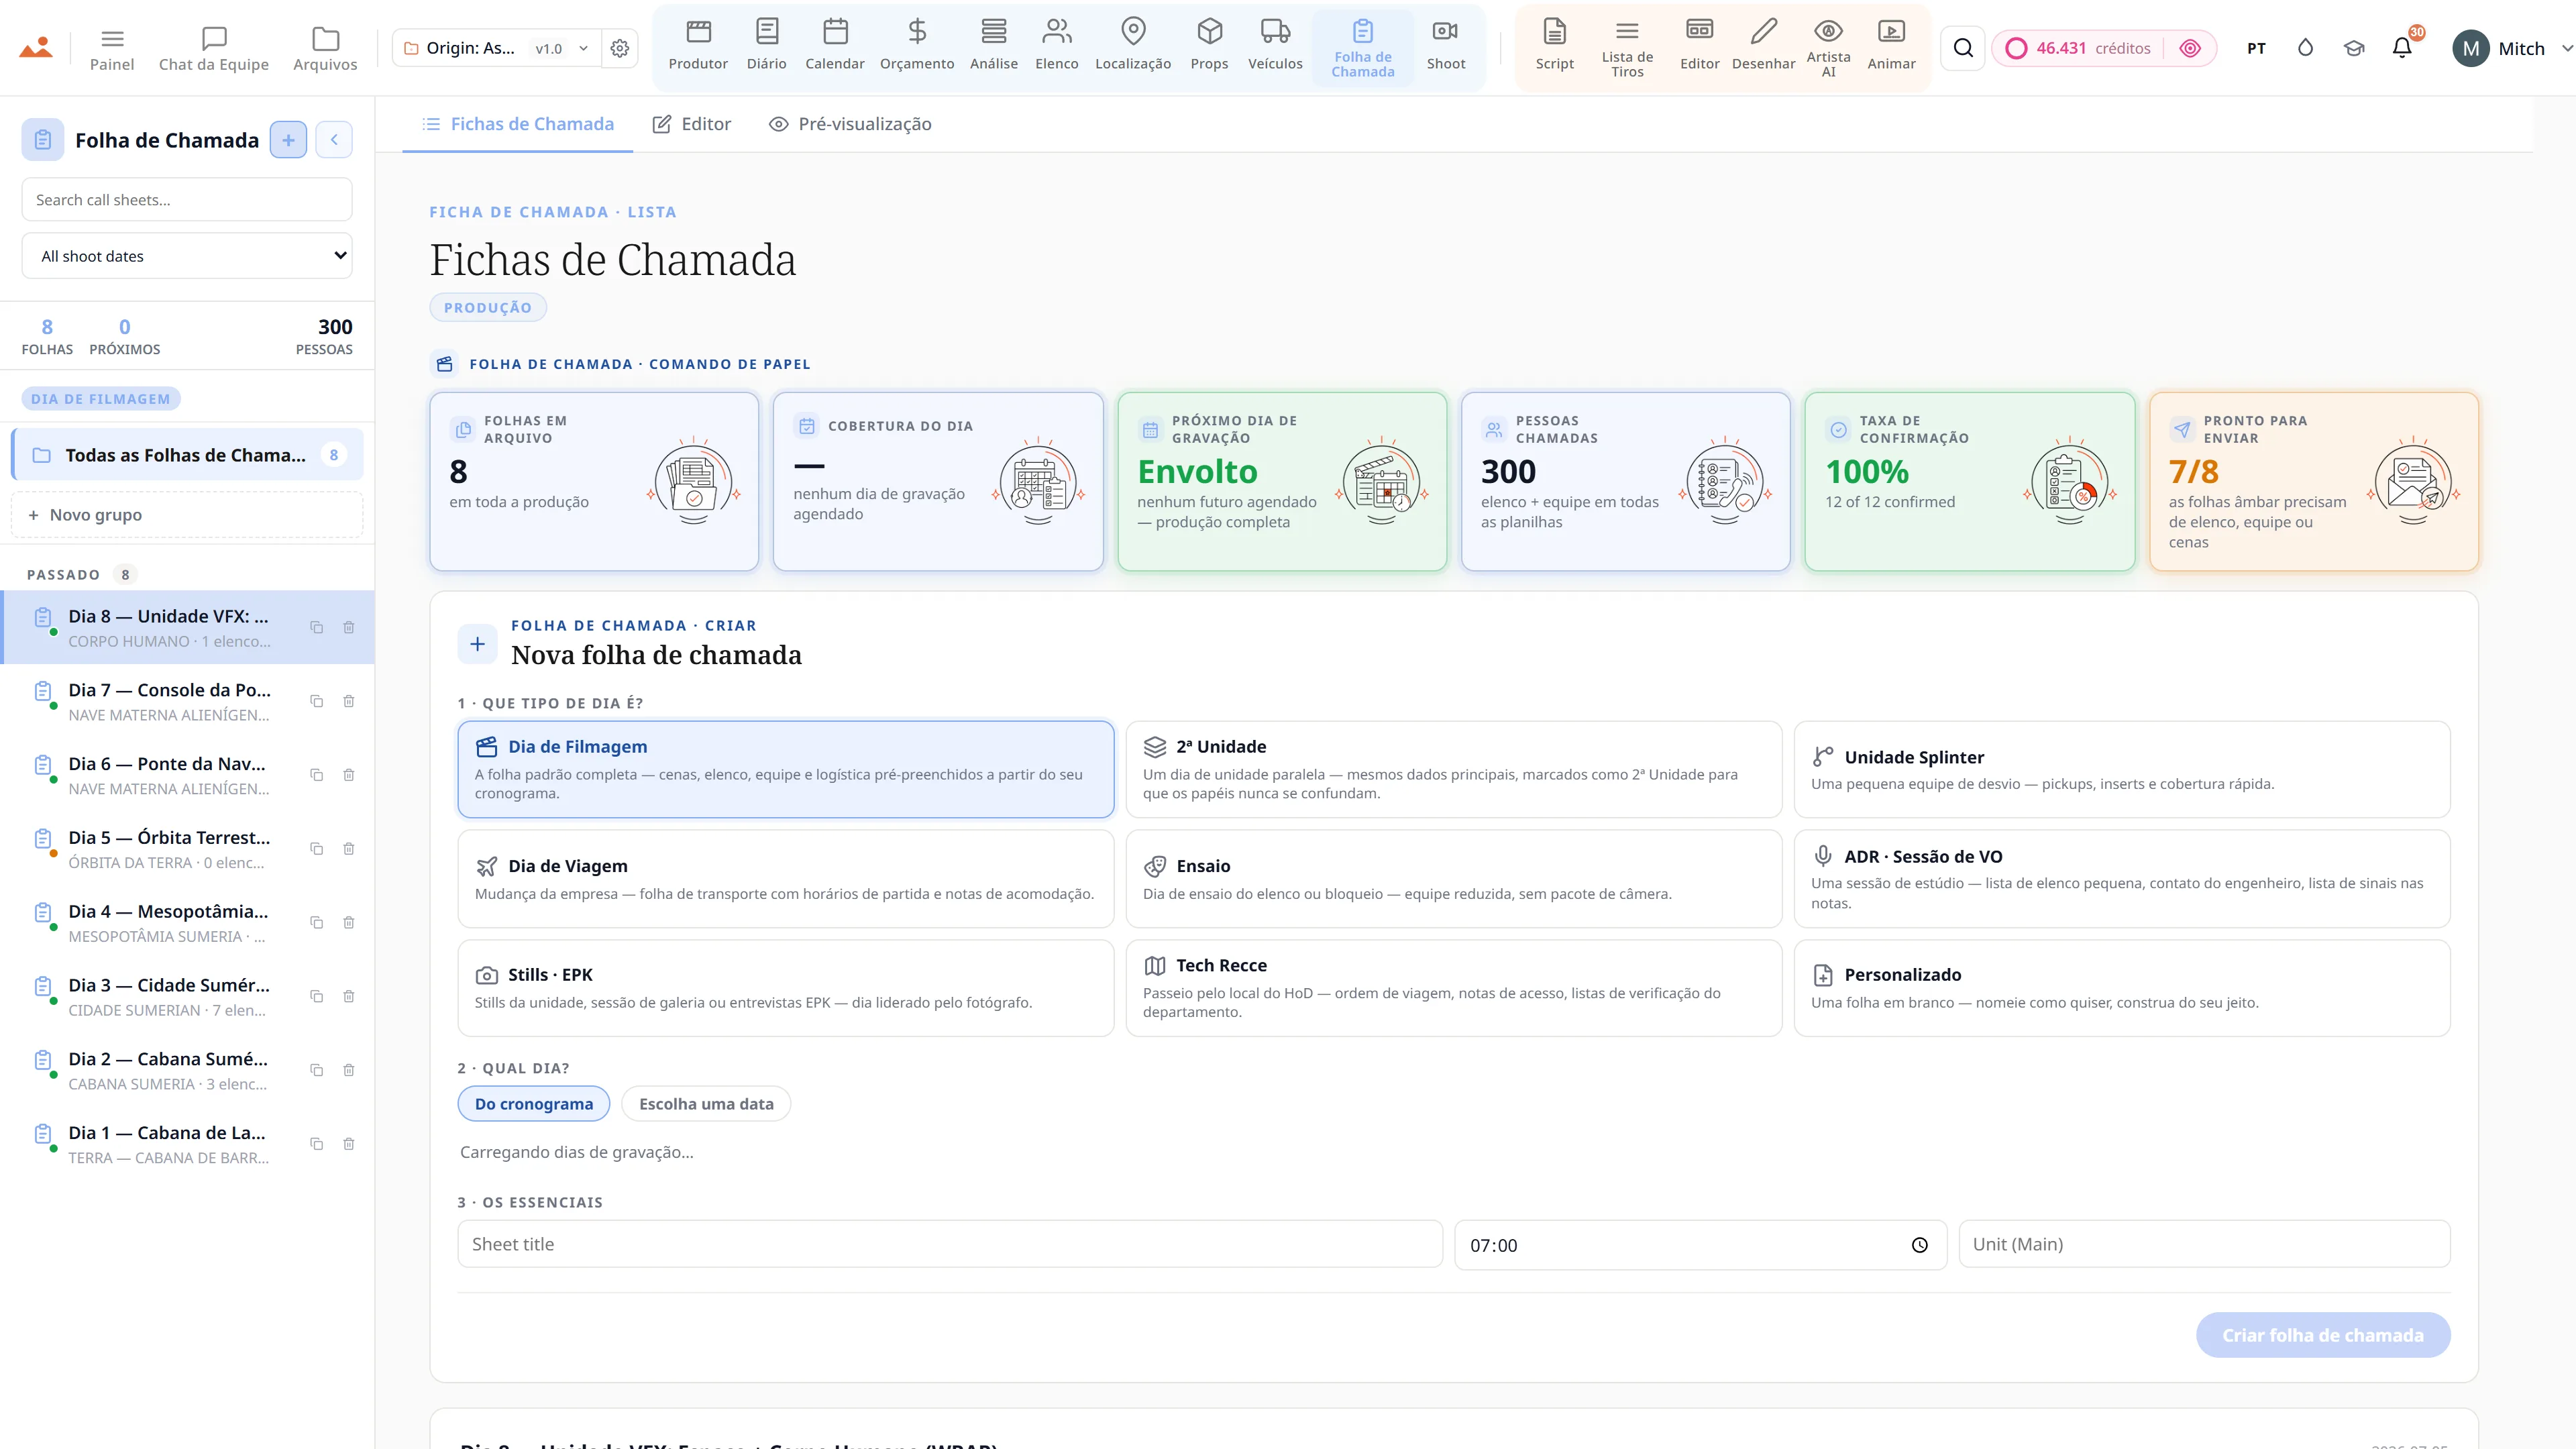Select ADR · Sessão de VO type
The image size is (2576, 1449).
tap(2121, 878)
